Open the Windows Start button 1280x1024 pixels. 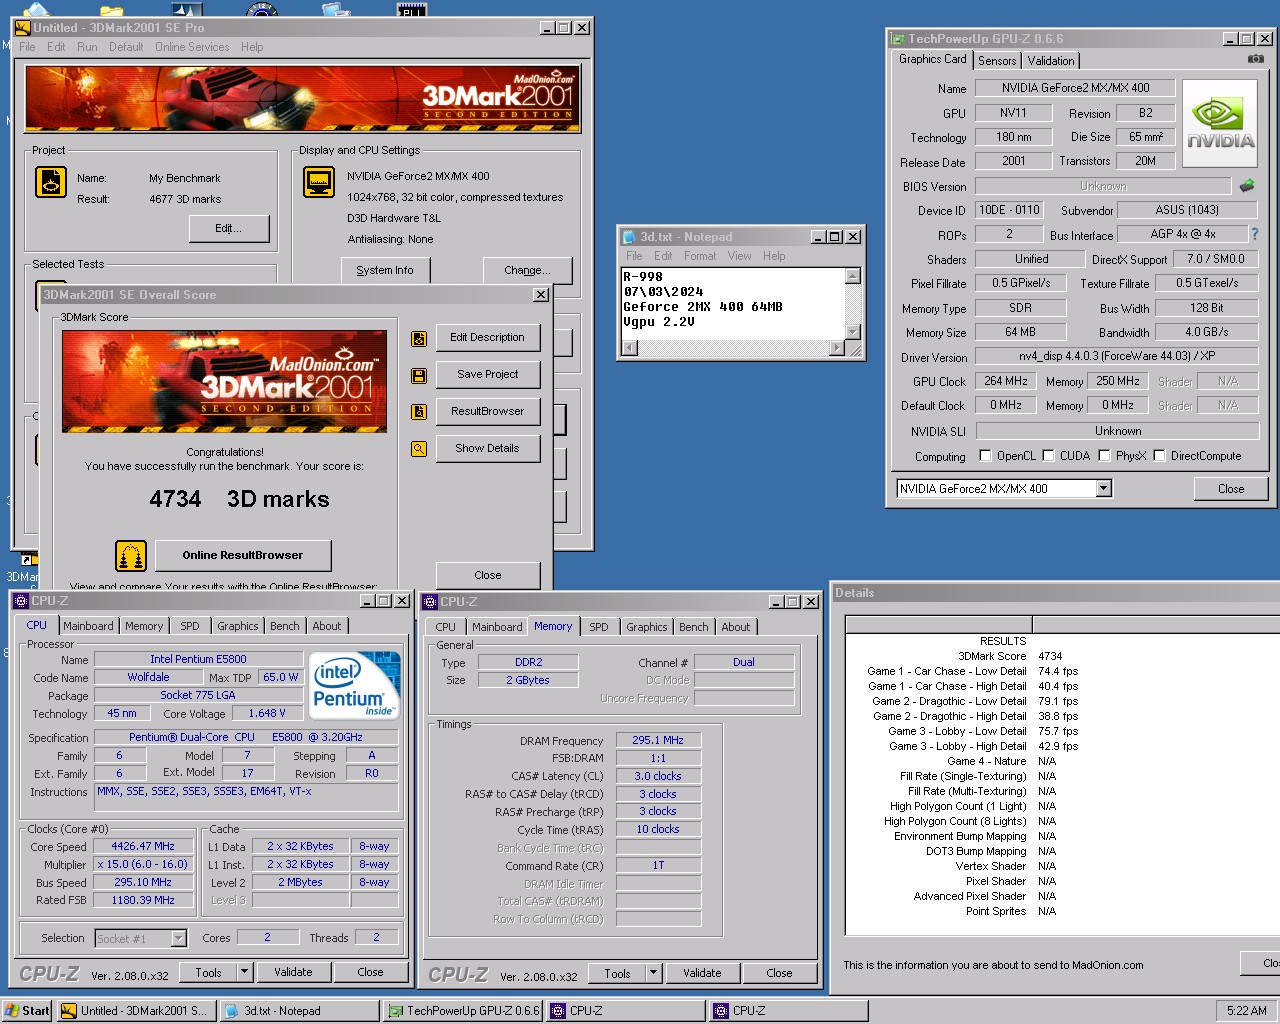27,1011
